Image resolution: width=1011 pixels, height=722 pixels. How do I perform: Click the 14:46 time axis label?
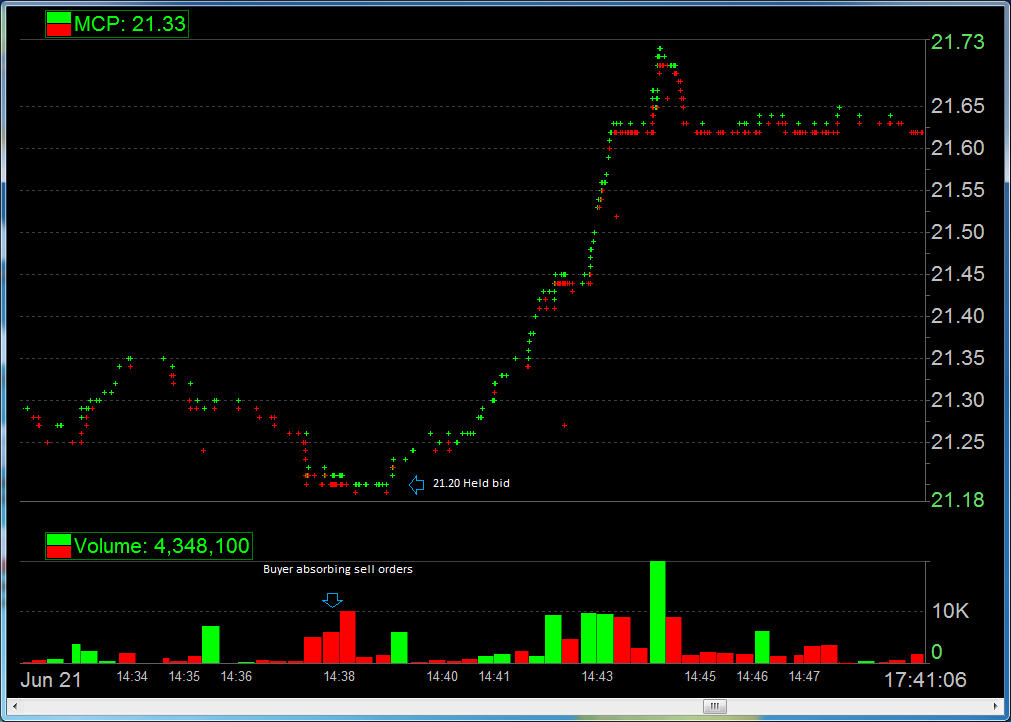coord(752,677)
